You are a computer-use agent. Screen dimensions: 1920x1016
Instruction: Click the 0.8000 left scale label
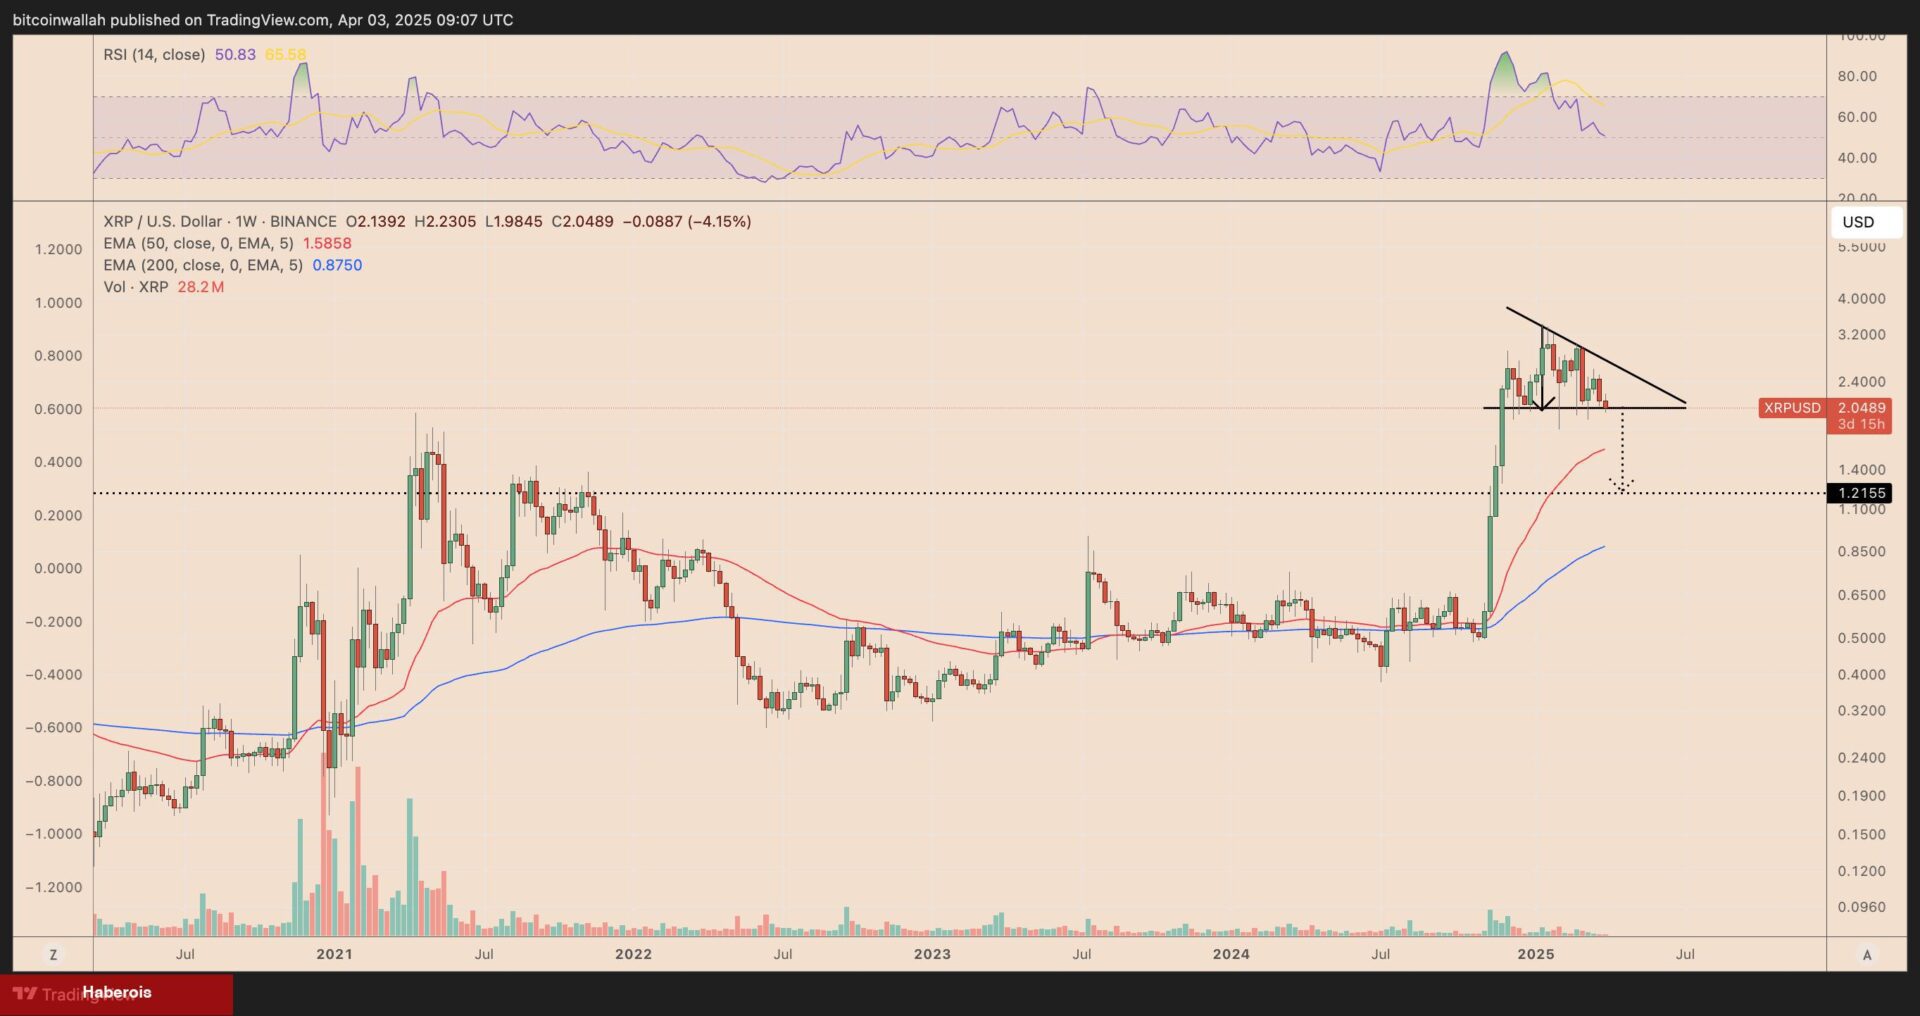point(59,356)
